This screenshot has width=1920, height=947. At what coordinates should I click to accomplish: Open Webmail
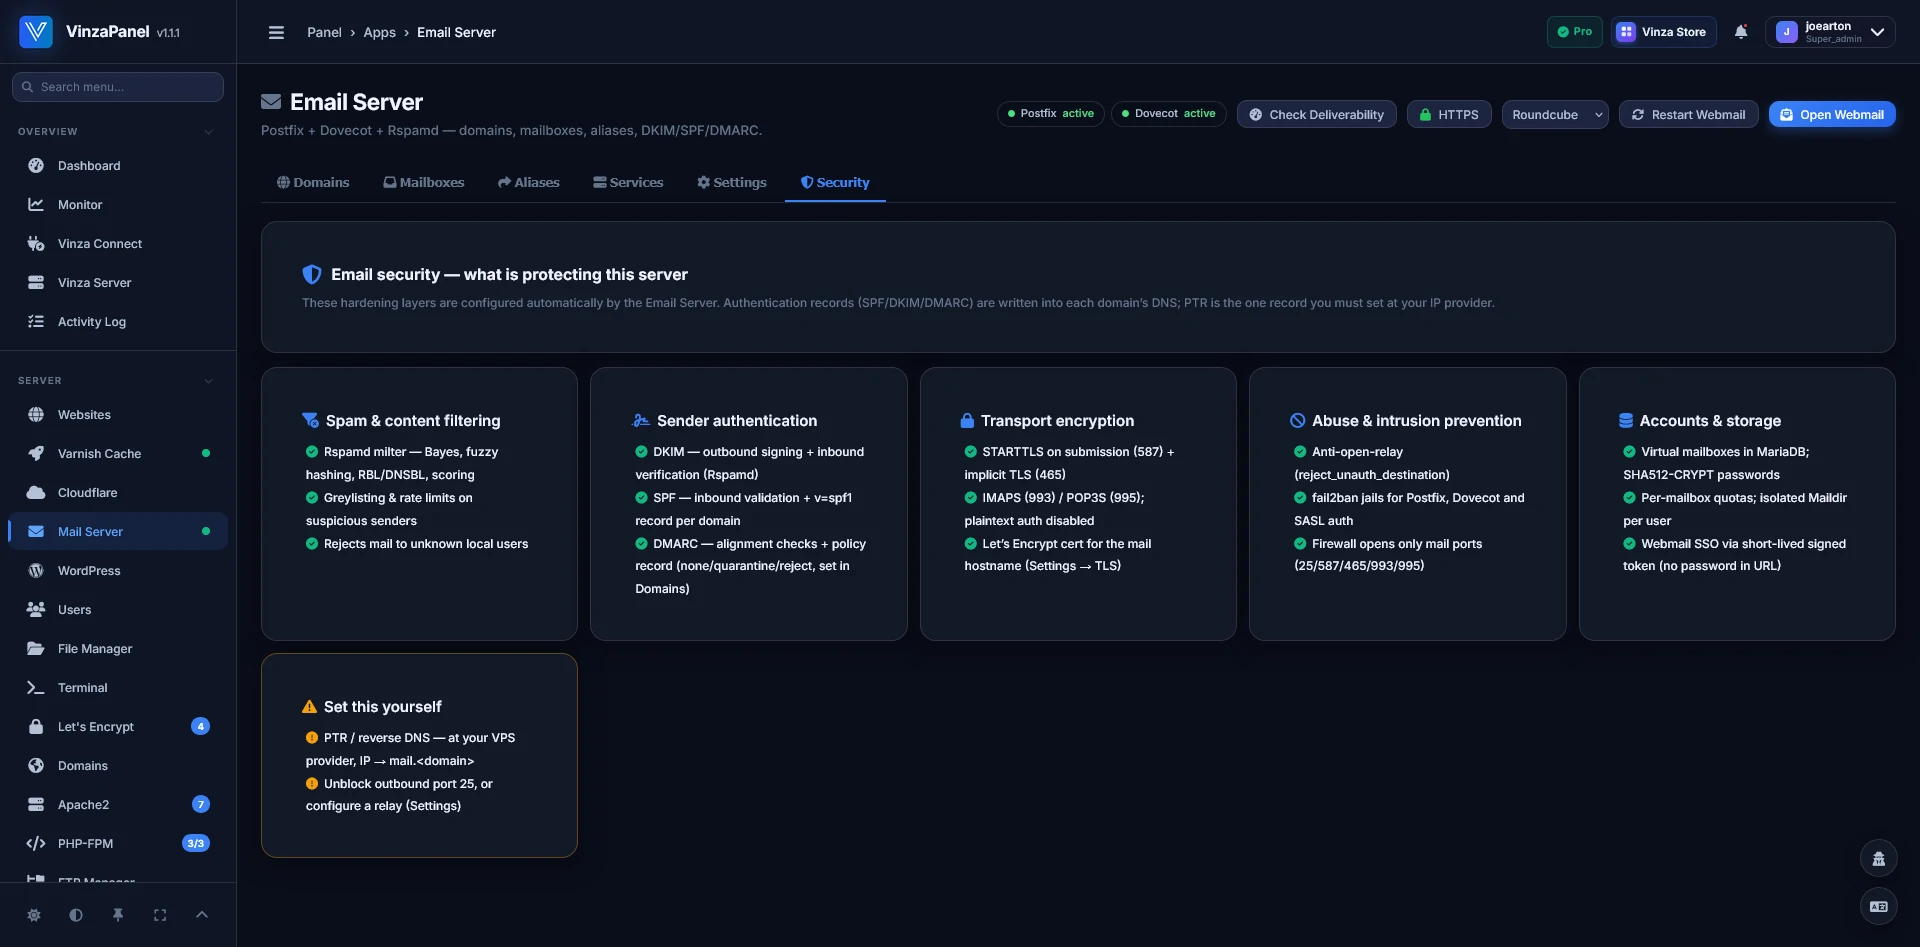1832,115
